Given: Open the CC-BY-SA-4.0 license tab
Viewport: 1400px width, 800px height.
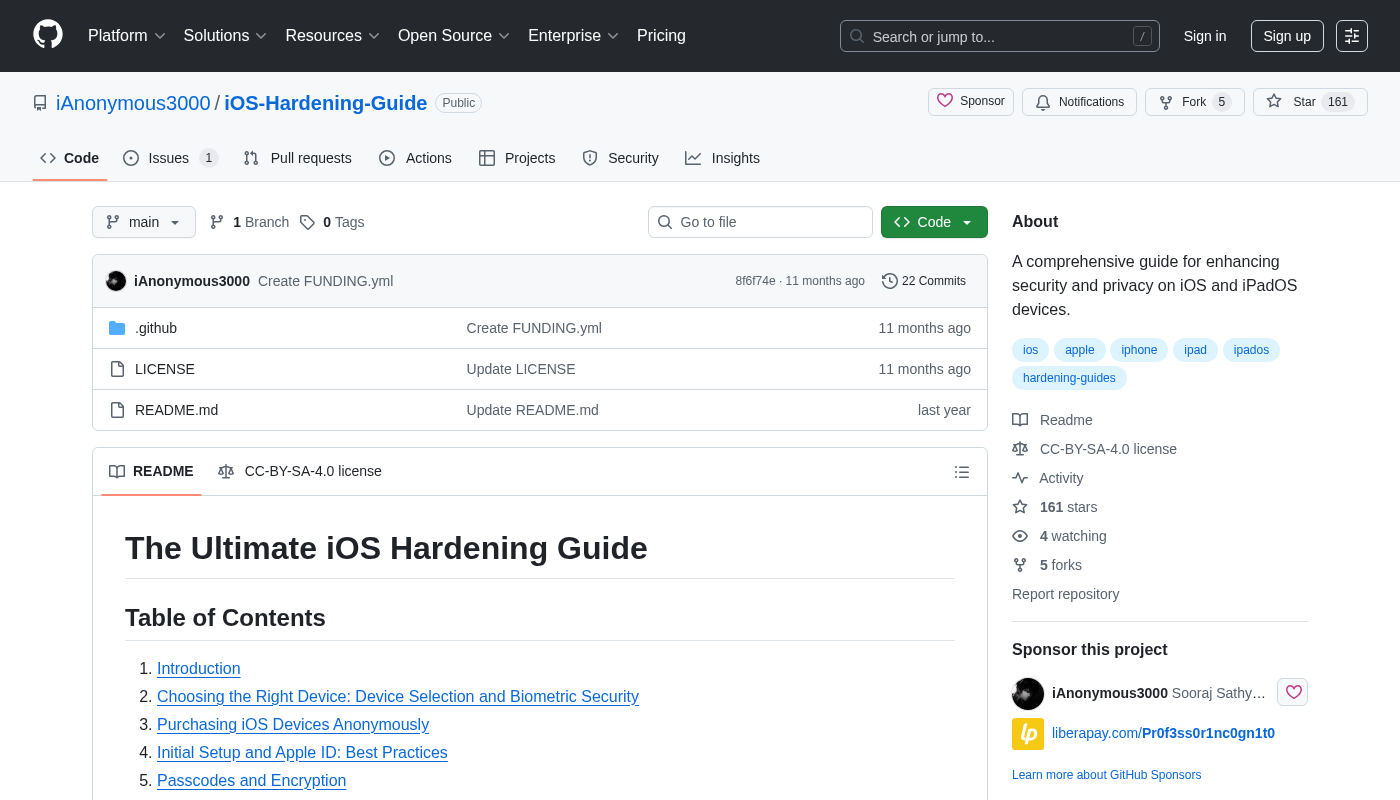Looking at the screenshot, I should click(300, 471).
